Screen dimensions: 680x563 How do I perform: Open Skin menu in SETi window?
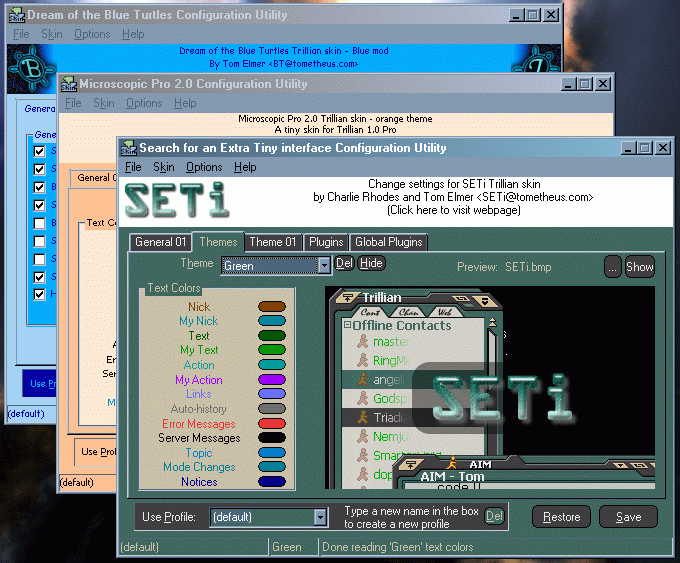(x=163, y=167)
